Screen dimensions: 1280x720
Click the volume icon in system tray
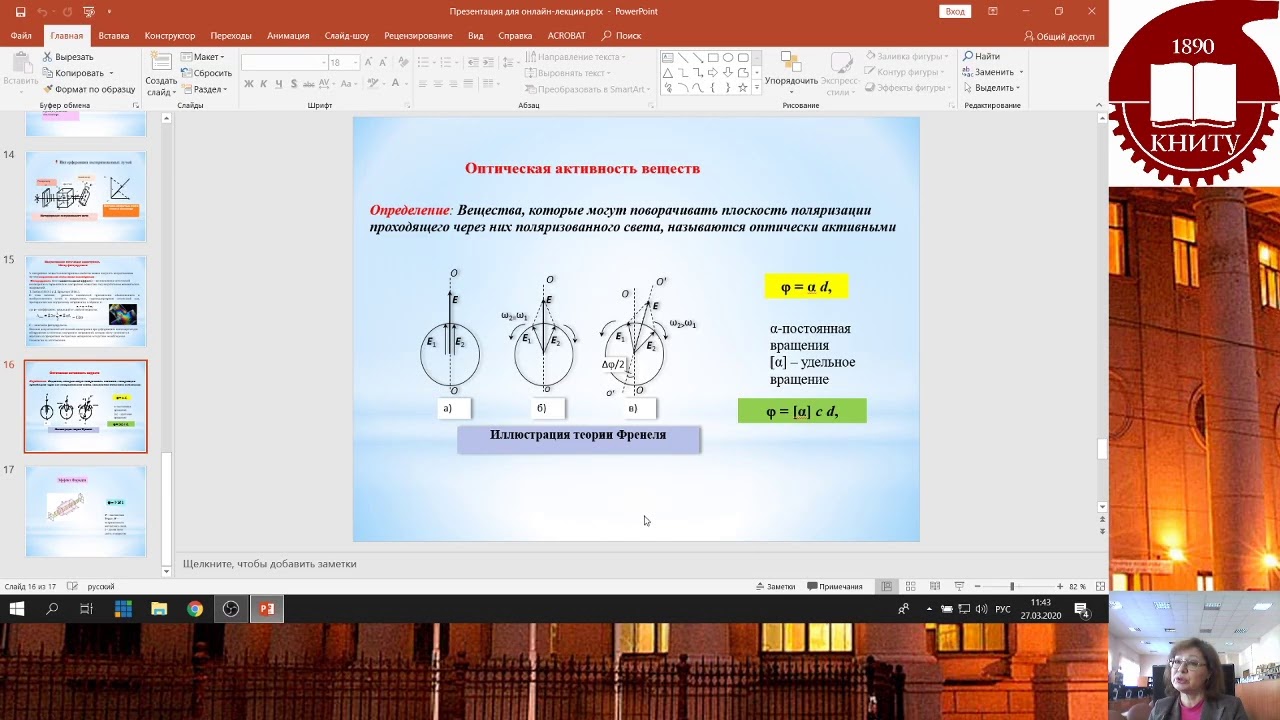(981, 609)
